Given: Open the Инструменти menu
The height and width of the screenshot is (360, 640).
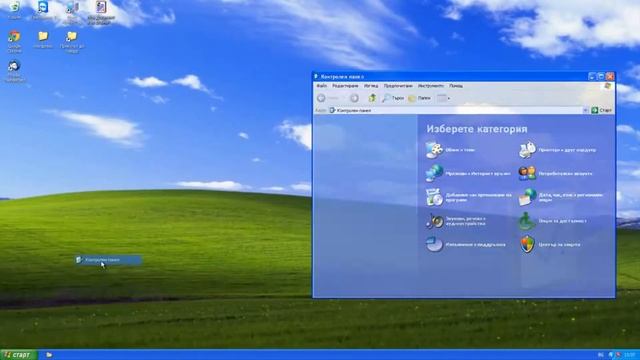Looking at the screenshot, I should (x=431, y=86).
